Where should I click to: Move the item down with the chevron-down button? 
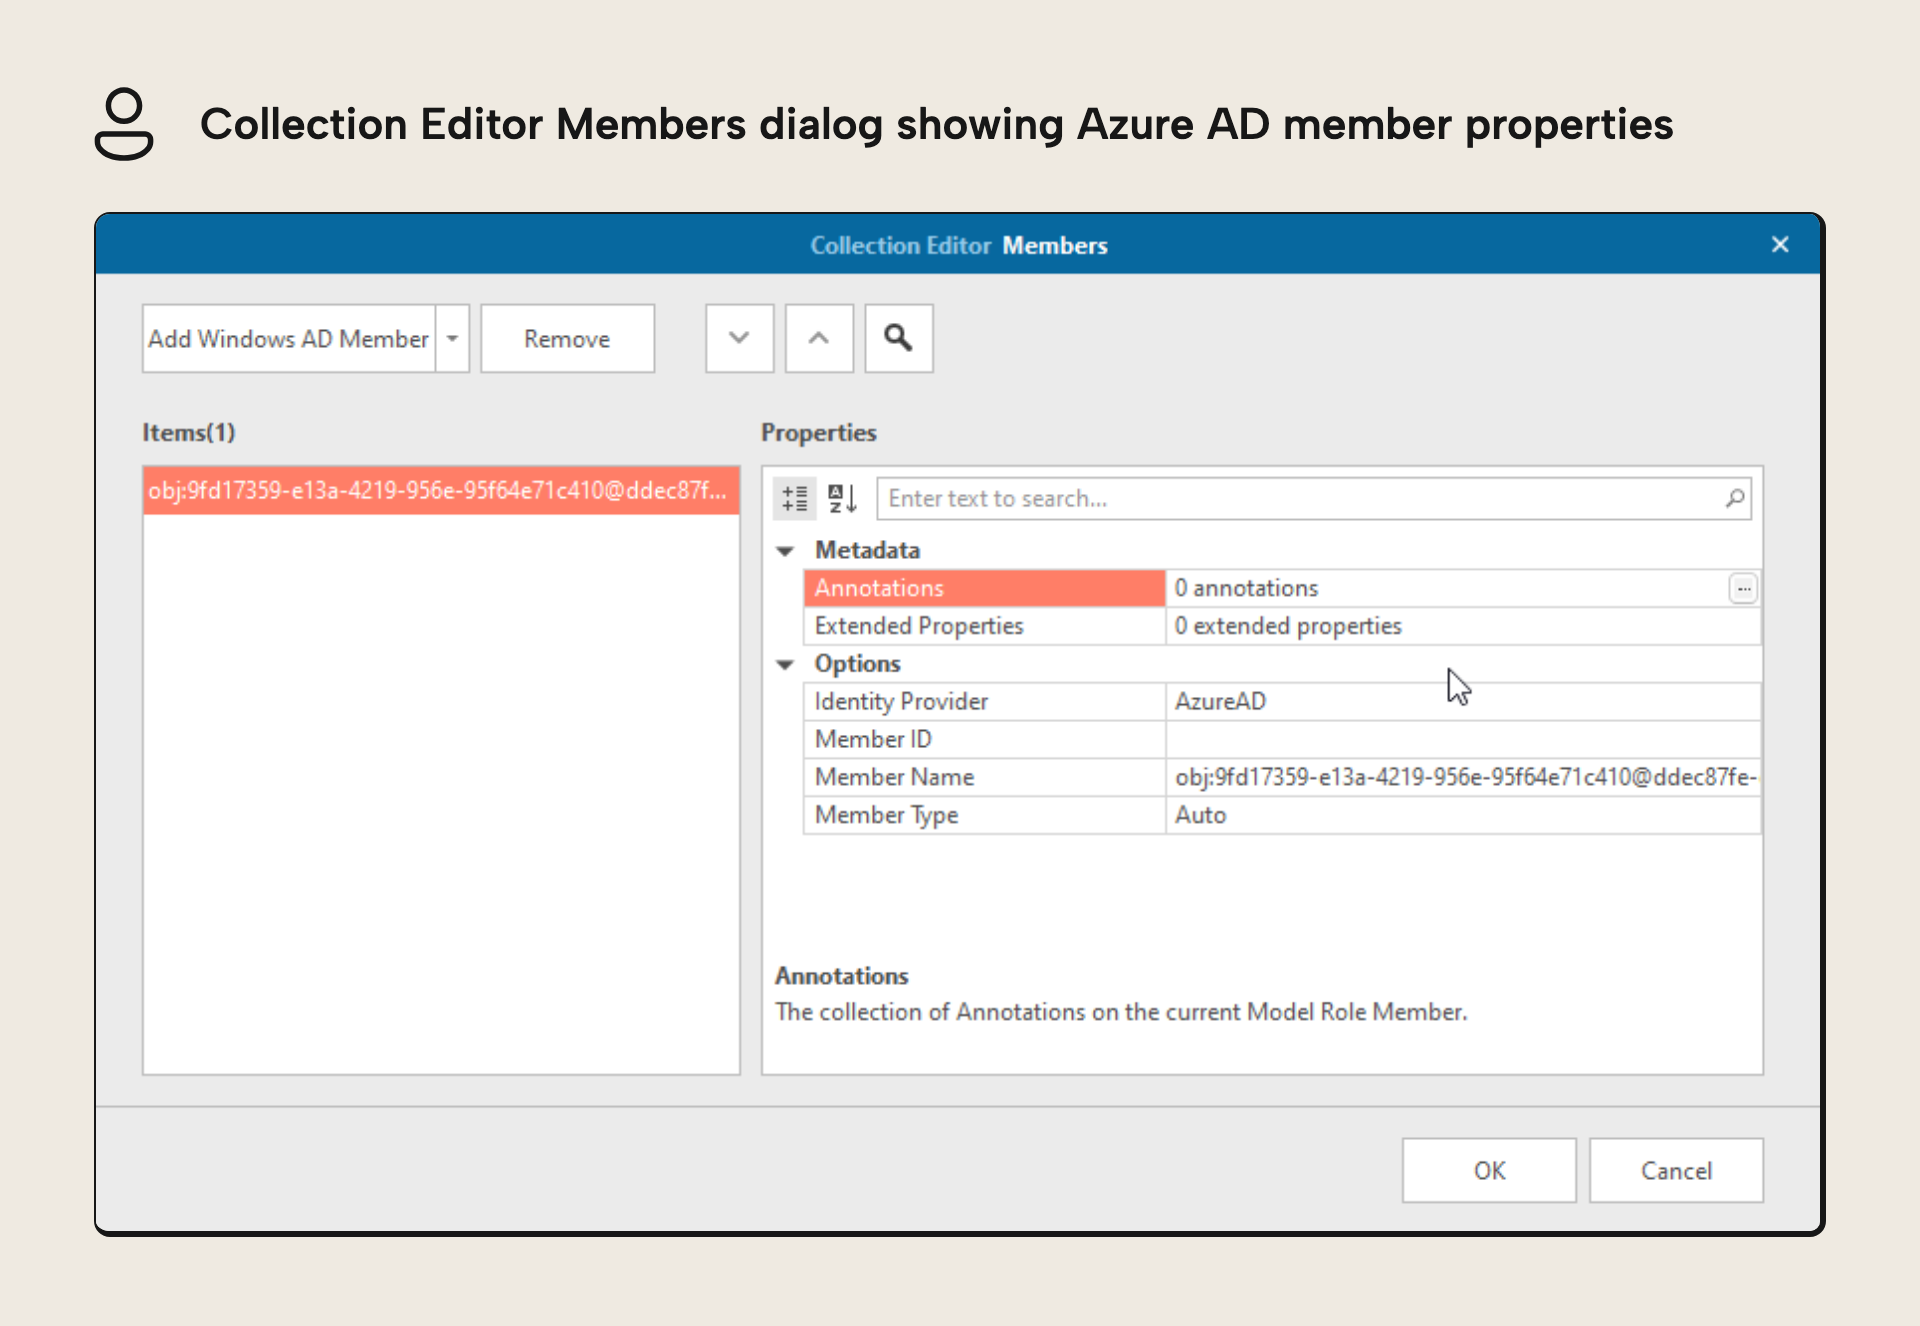[739, 339]
